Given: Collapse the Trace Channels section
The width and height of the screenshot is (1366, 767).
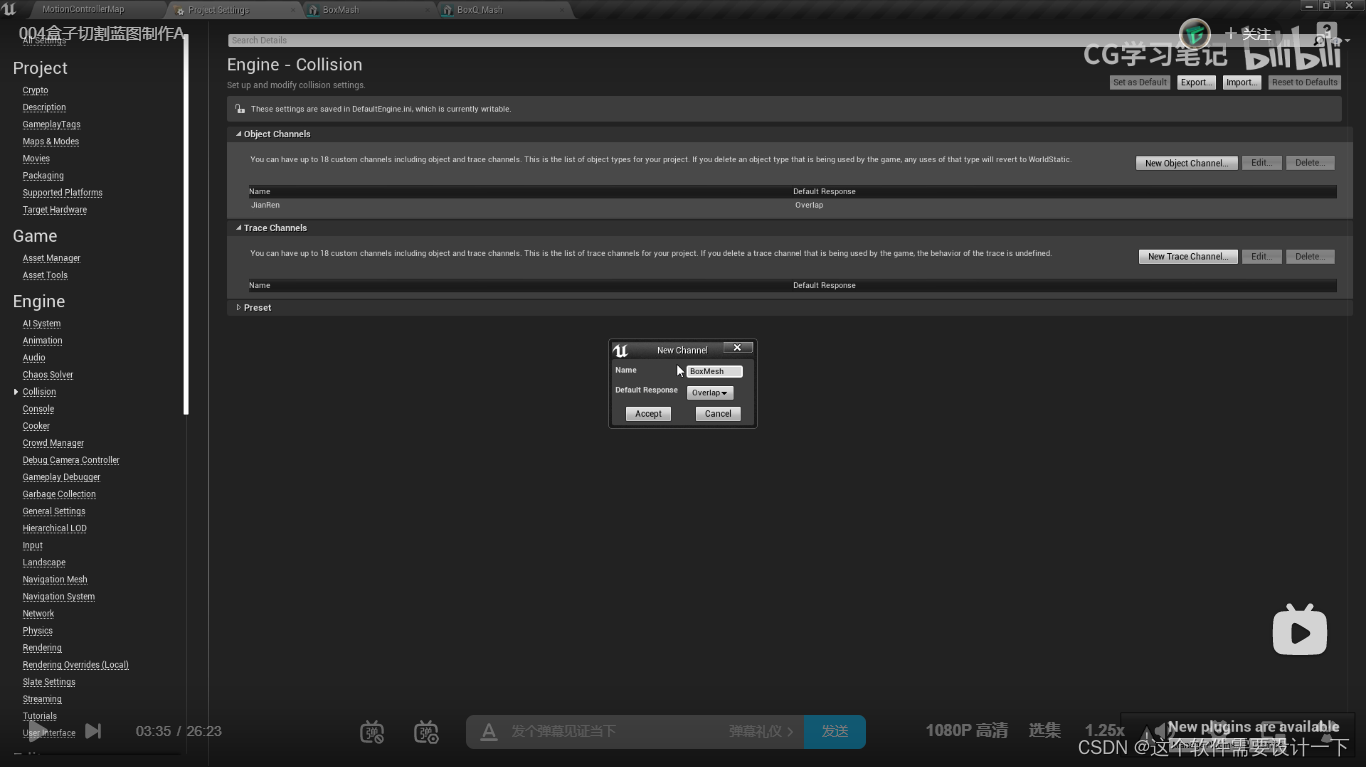Looking at the screenshot, I should point(239,228).
